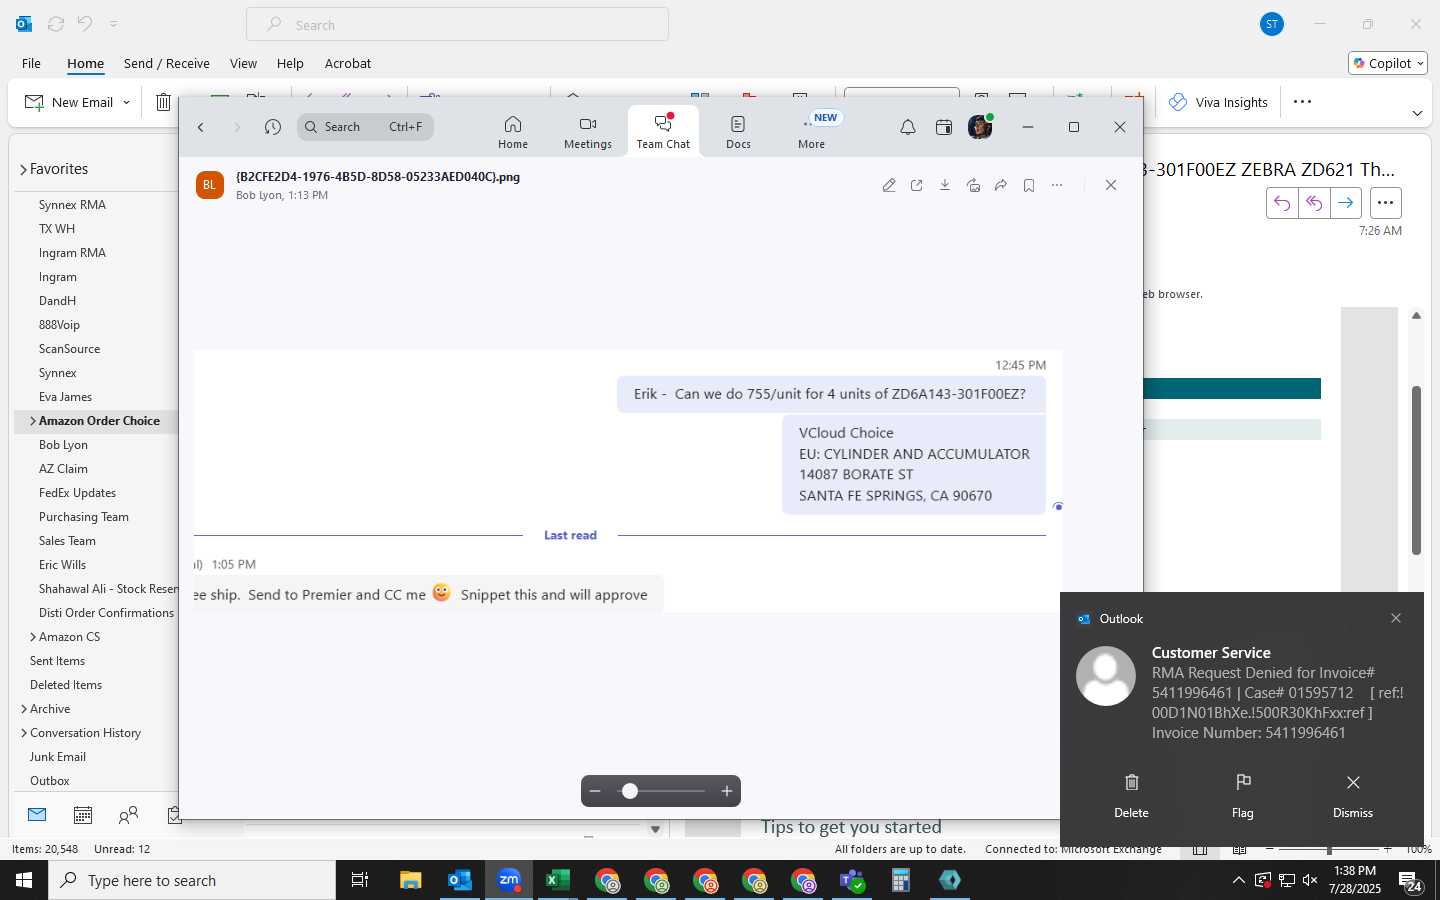Open the Acrobat ribbon tab
This screenshot has width=1440, height=900.
click(348, 63)
